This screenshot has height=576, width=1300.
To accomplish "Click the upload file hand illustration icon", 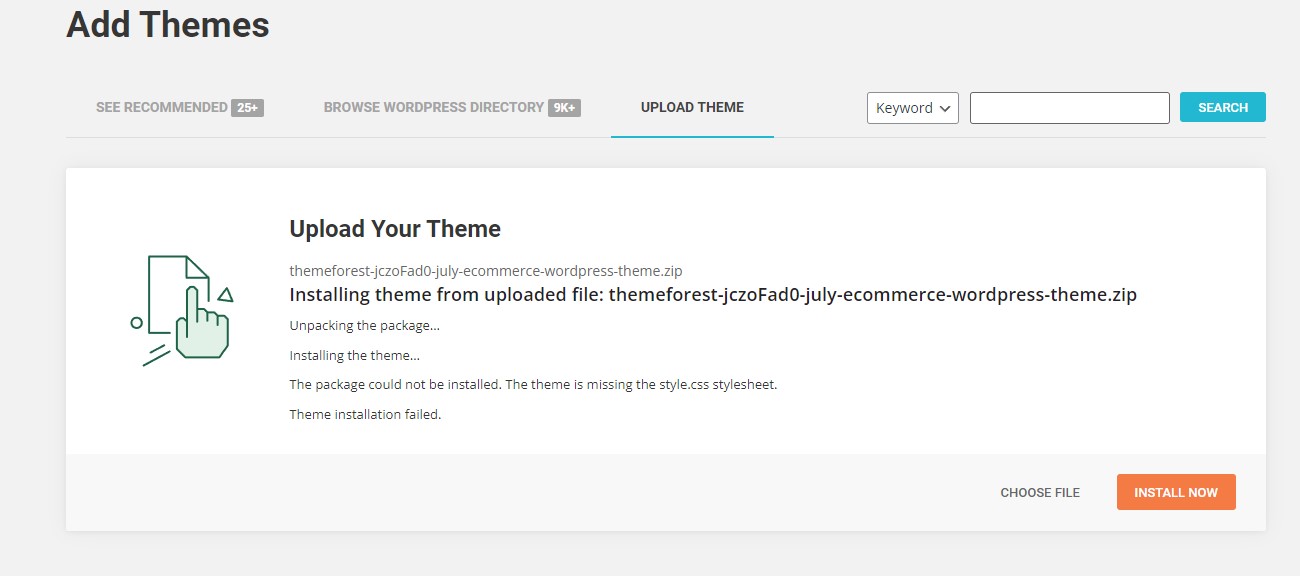I will coord(185,310).
